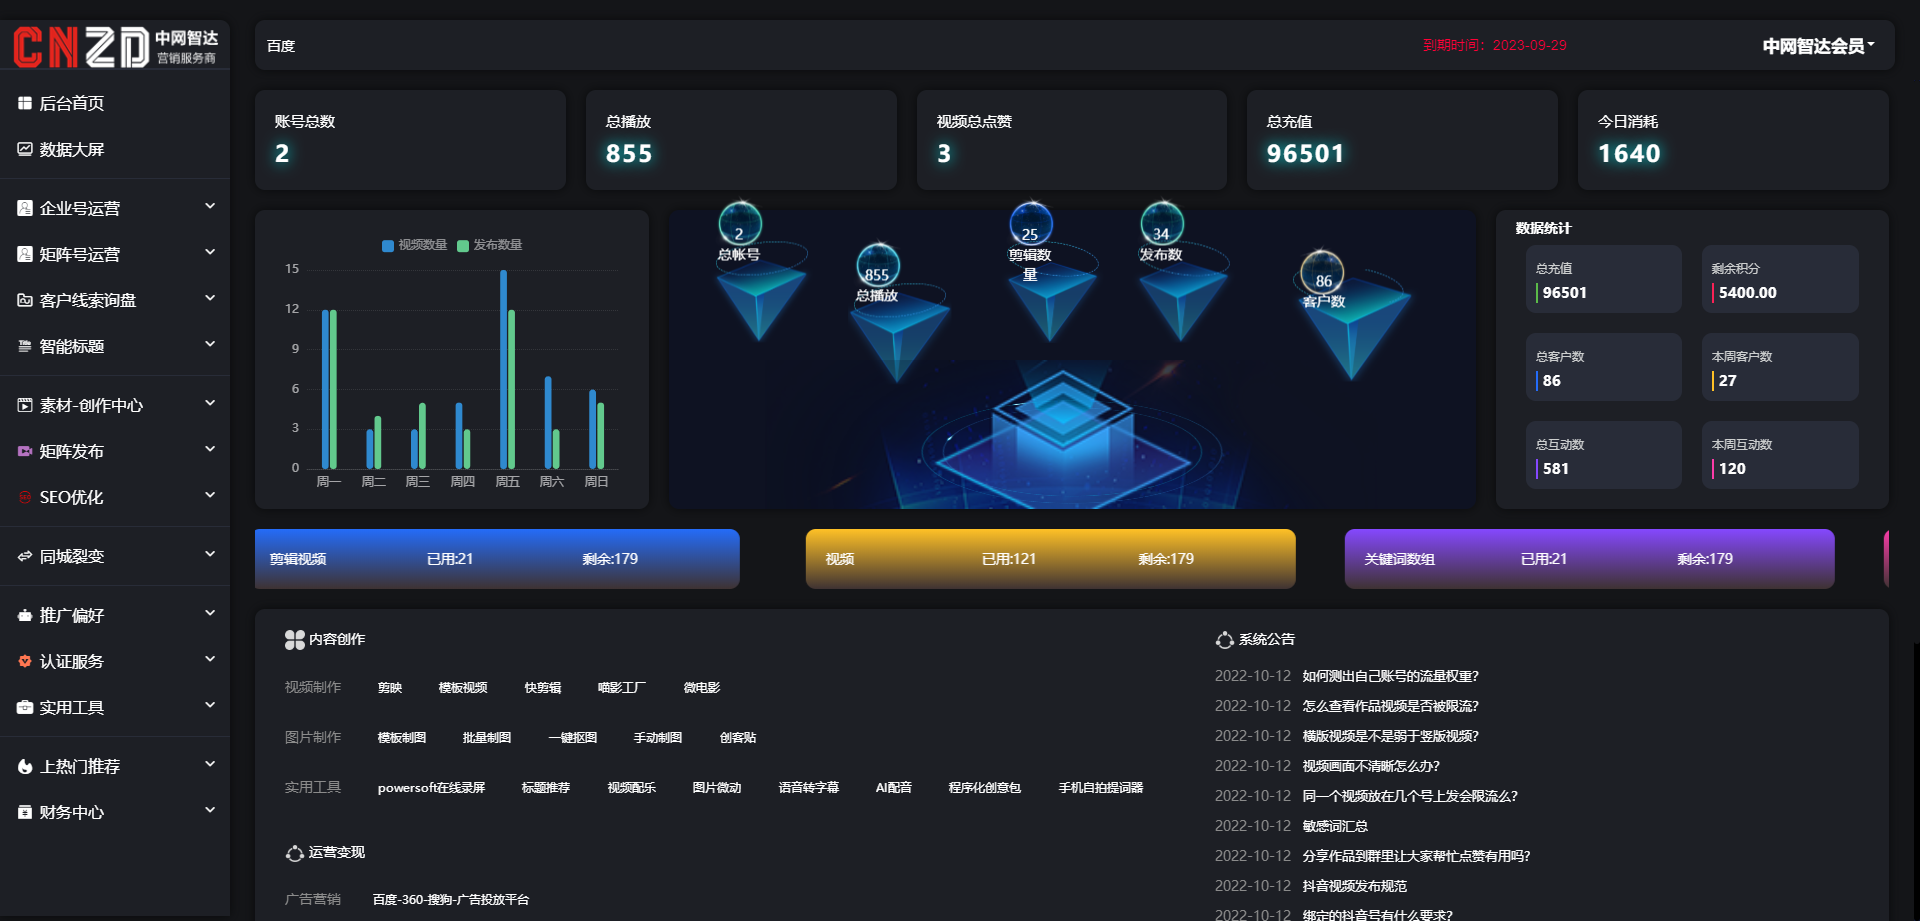
Task: Click the 客户线索询盘 sidebar icon
Action: [25, 300]
